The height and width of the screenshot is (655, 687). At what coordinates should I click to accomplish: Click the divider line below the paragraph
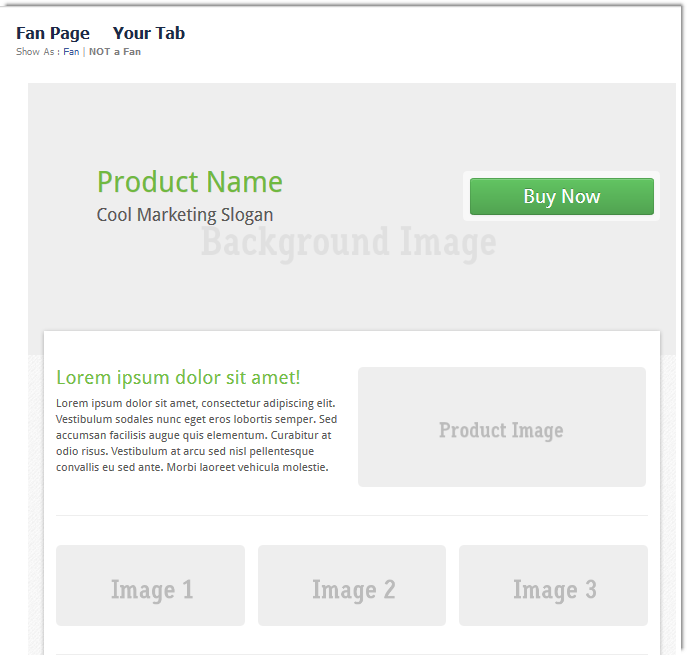(x=352, y=515)
